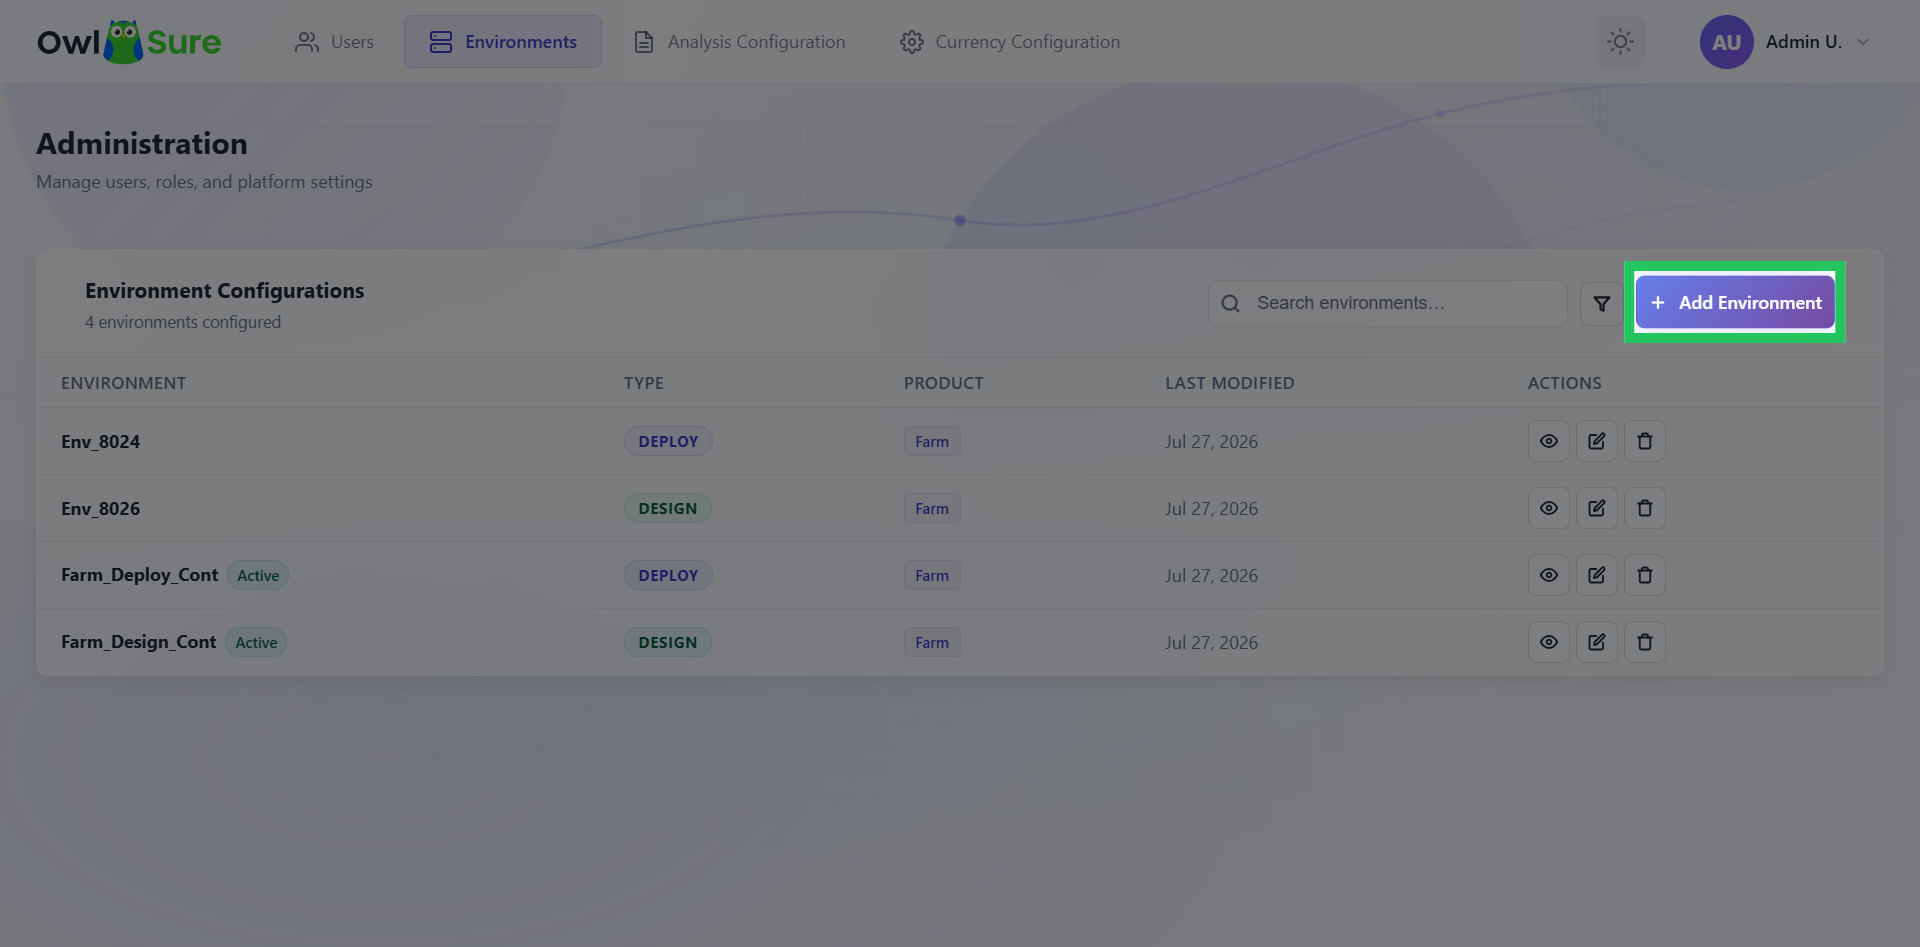Click '4 environments configured' text

tap(183, 322)
